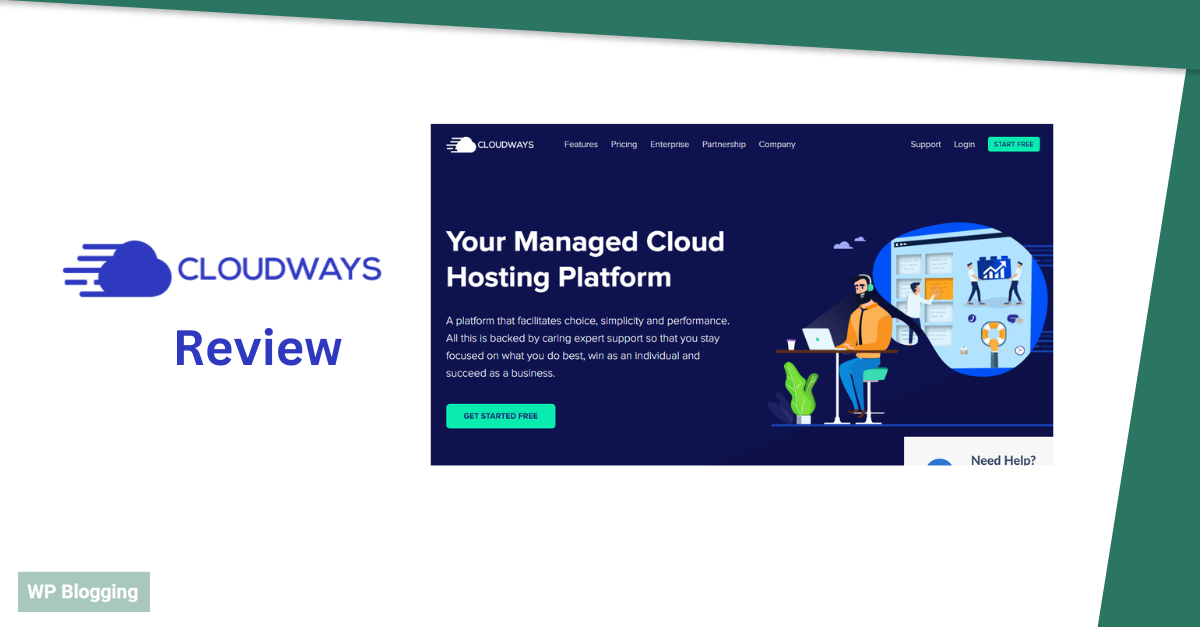The image size is (1200, 627).
Task: Click the WP Blogging badge
Action: pyautogui.click(x=84, y=592)
